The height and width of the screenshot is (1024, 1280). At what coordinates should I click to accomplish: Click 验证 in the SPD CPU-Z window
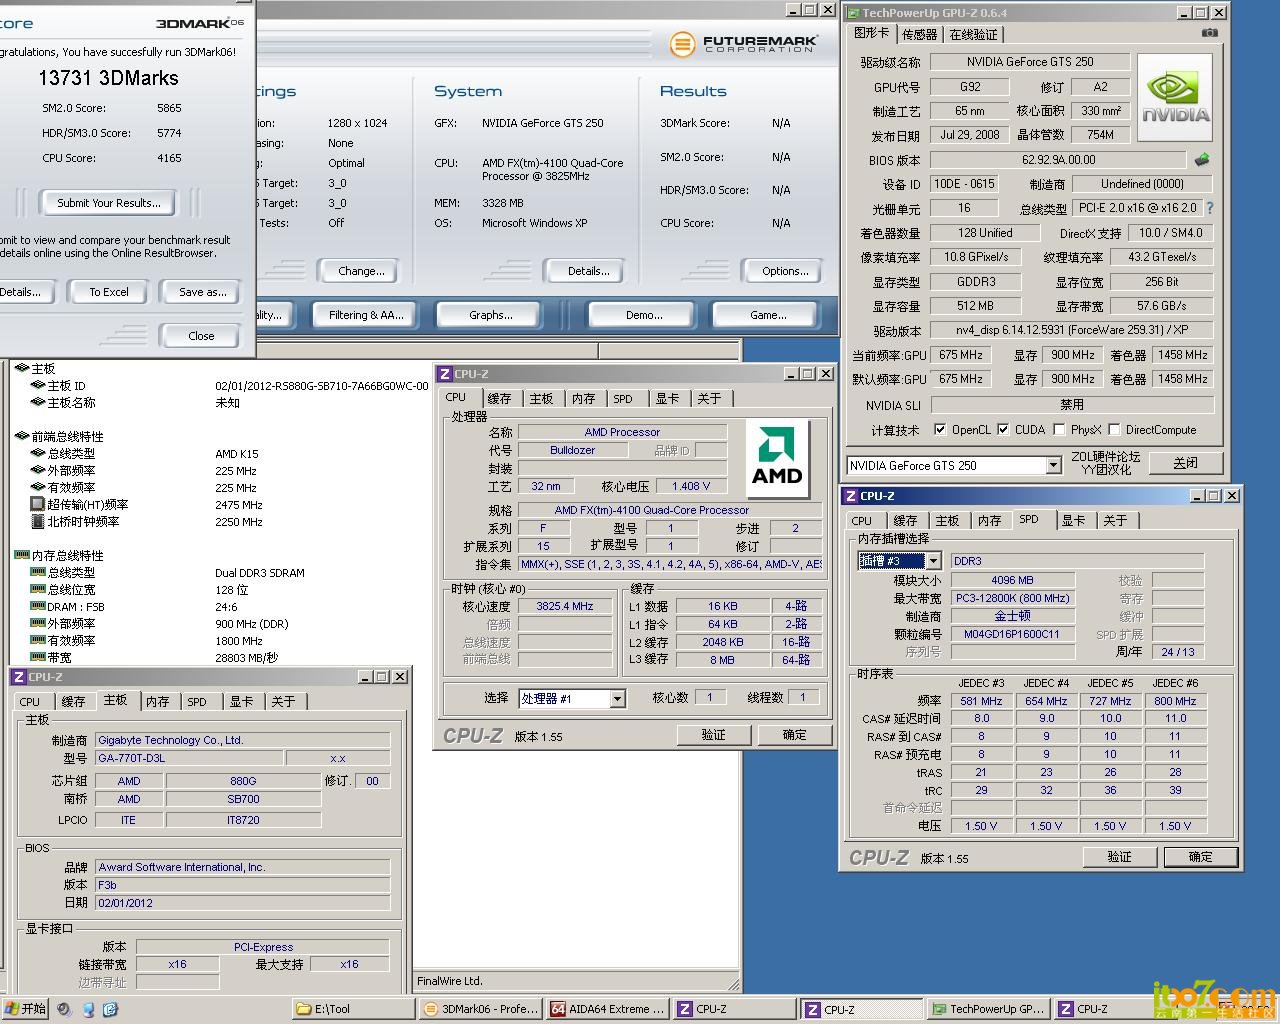1119,857
